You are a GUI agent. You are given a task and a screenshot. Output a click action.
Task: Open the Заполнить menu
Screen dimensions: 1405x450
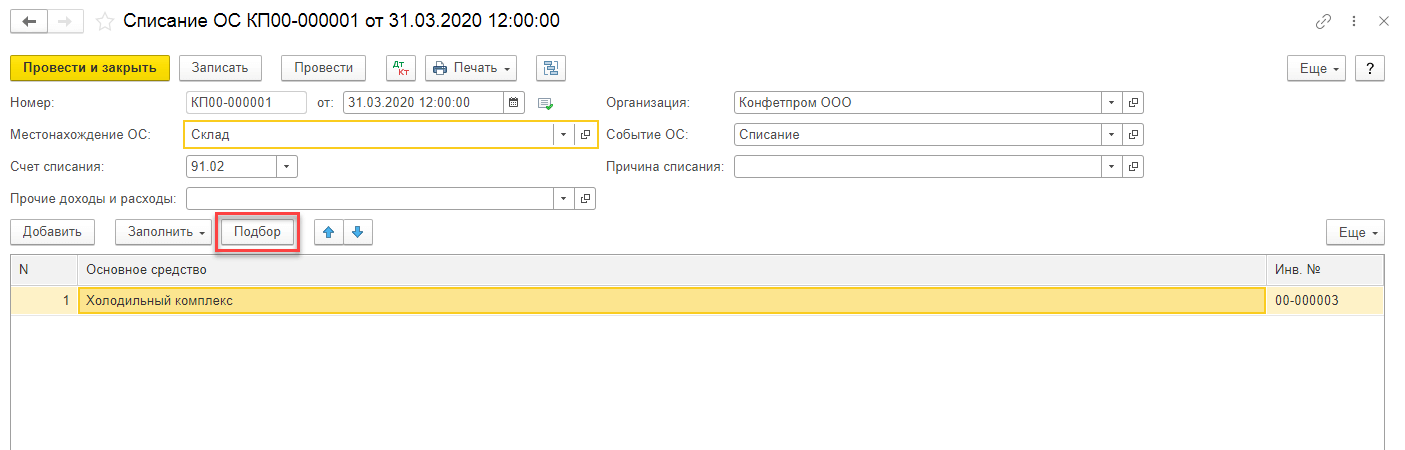(x=163, y=232)
